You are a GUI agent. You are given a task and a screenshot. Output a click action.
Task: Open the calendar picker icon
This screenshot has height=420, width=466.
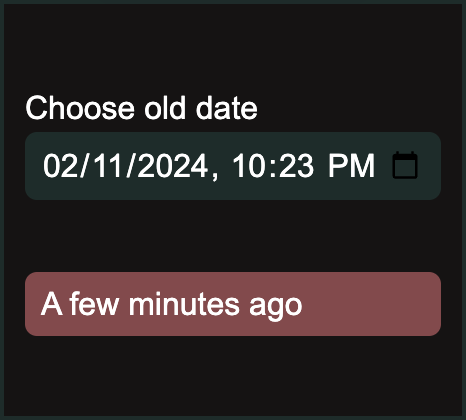tap(405, 165)
